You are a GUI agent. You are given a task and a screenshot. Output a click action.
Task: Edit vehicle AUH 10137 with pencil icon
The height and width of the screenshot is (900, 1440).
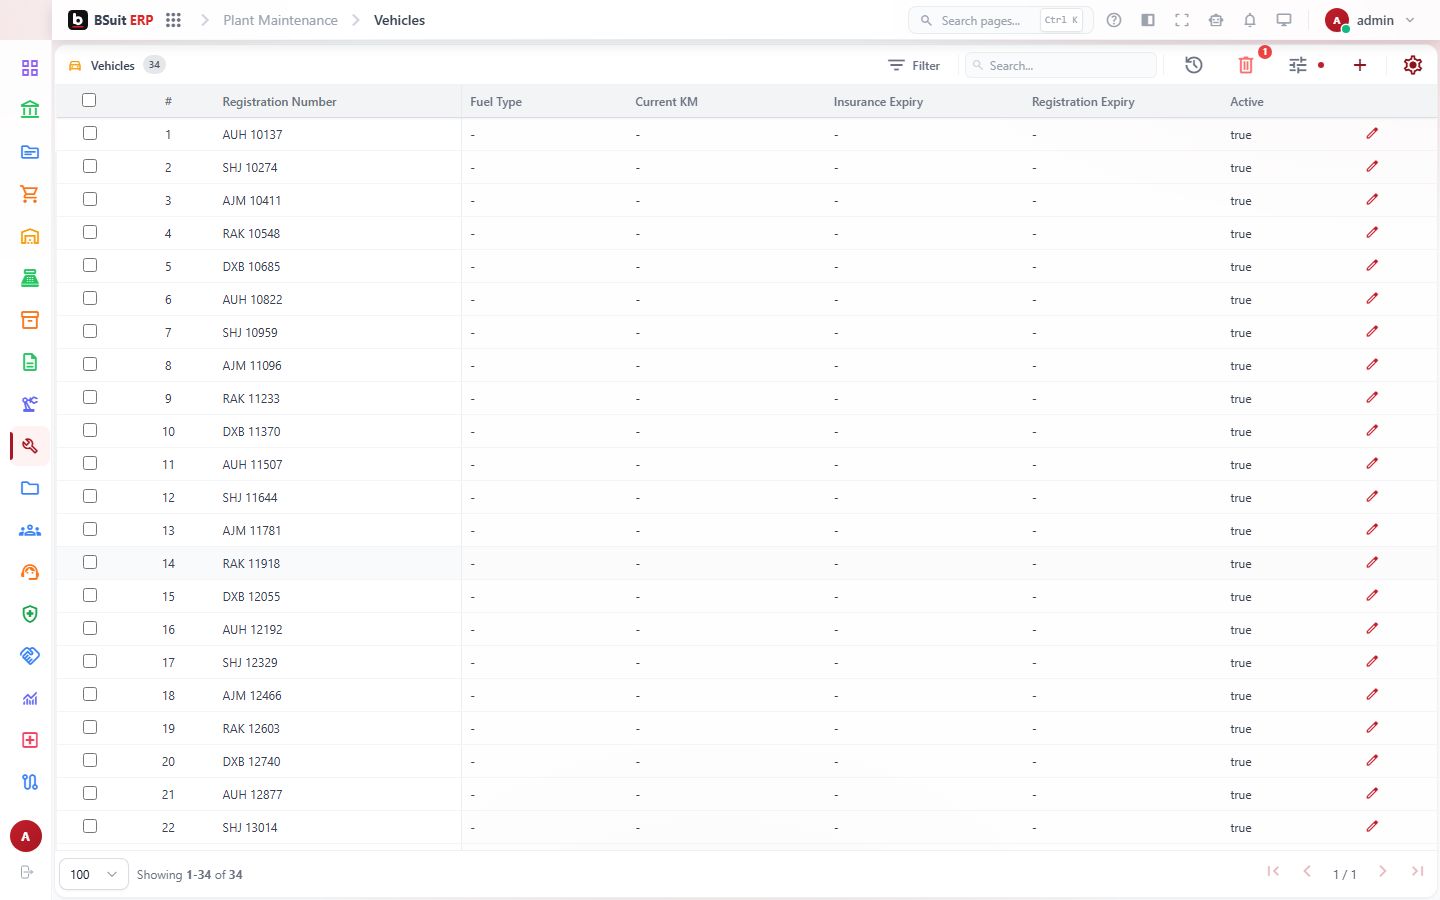1372,133
